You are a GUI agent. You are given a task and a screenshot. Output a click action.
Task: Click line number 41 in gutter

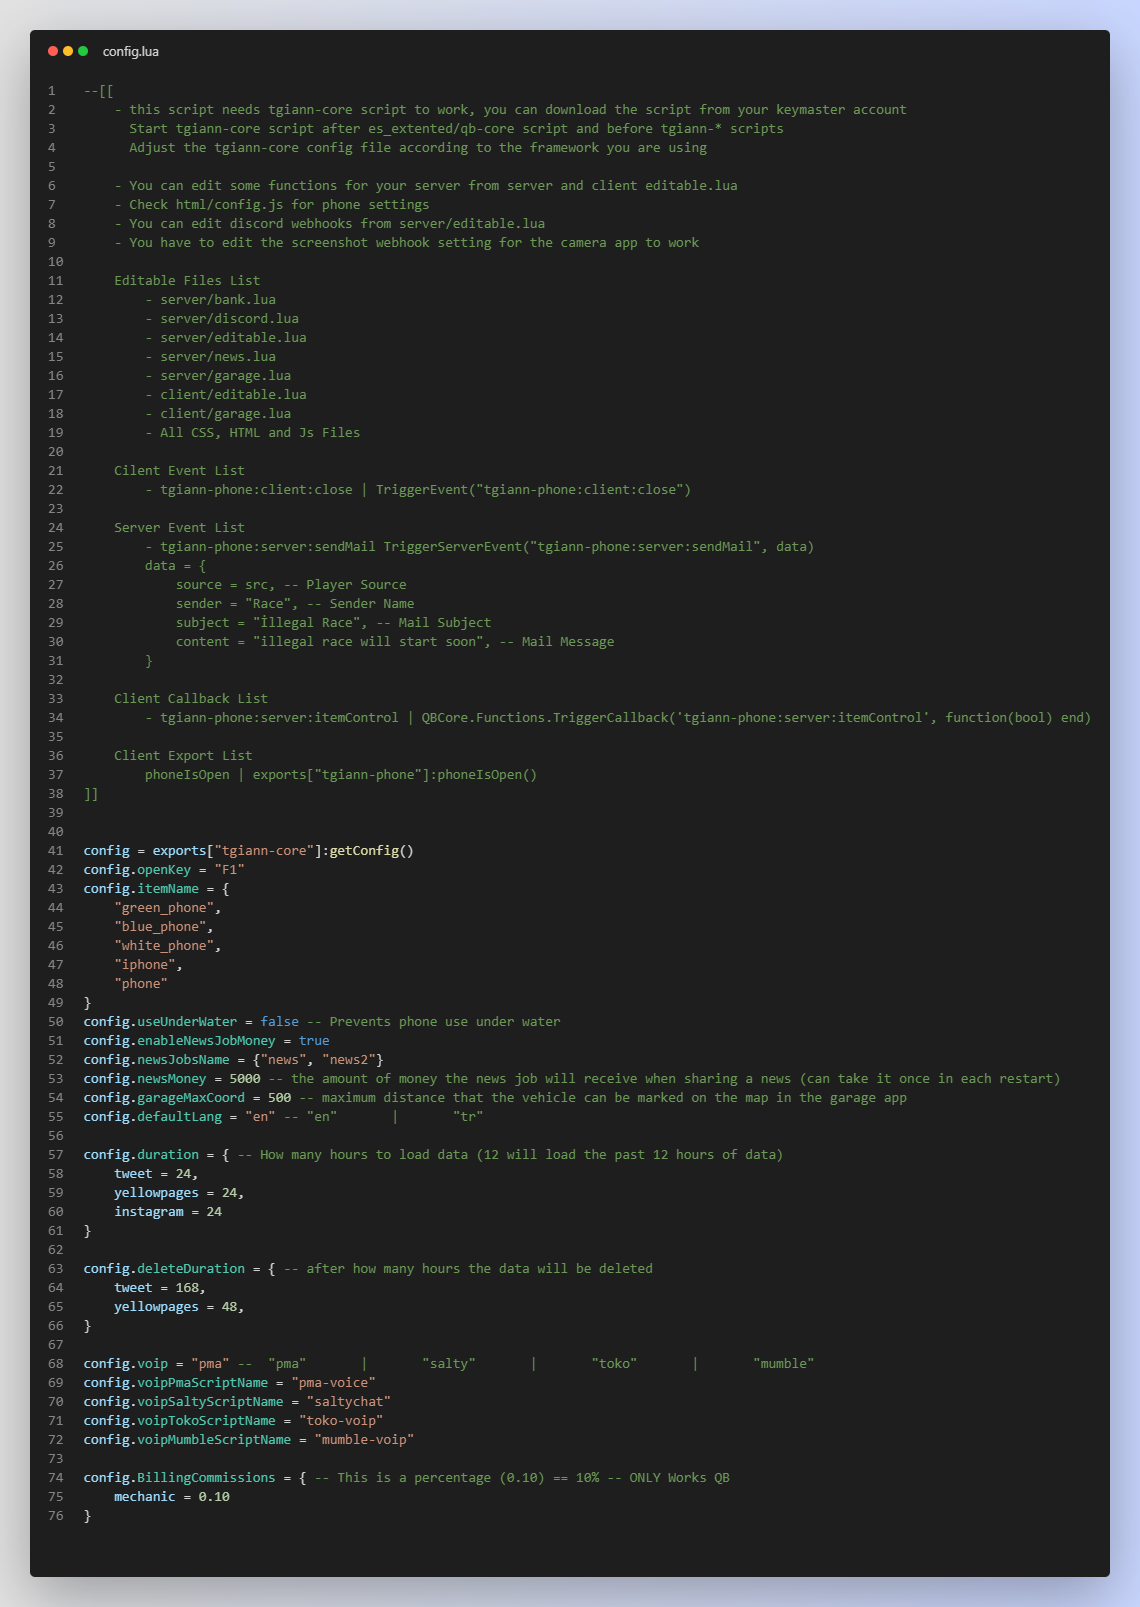click(55, 851)
